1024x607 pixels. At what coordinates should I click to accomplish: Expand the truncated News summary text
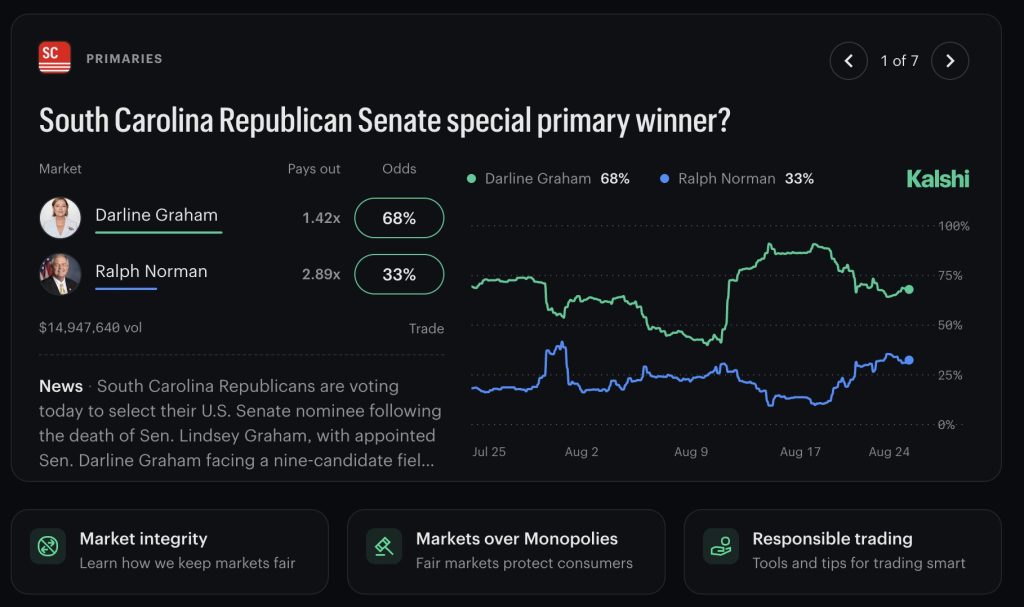(x=240, y=423)
